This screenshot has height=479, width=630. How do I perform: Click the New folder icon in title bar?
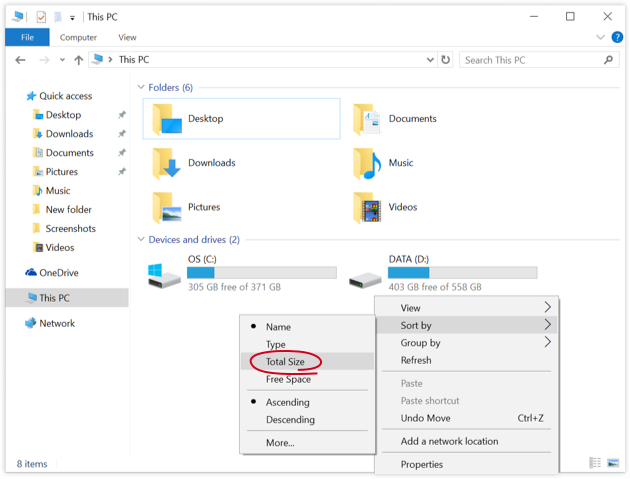pyautogui.click(x=58, y=17)
